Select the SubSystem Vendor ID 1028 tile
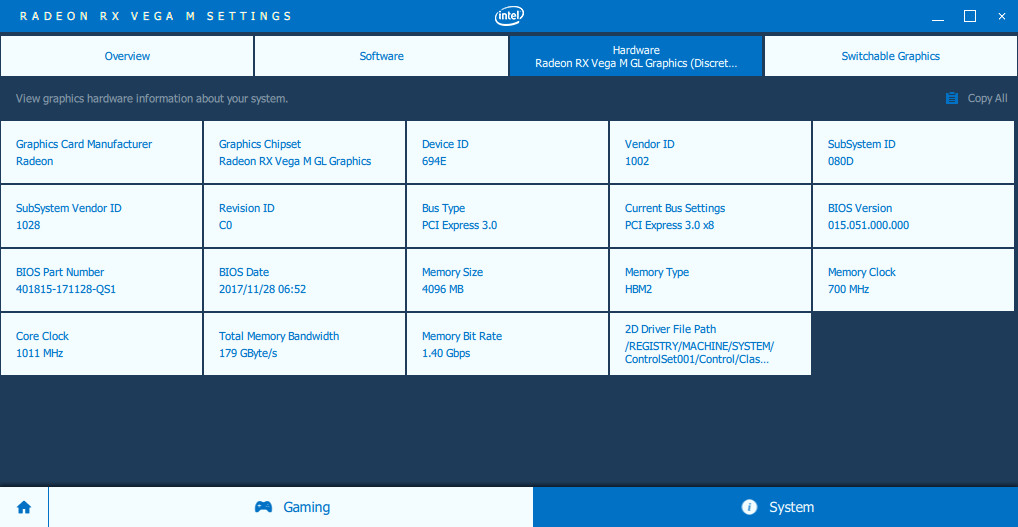Image resolution: width=1018 pixels, height=527 pixels. (101, 216)
